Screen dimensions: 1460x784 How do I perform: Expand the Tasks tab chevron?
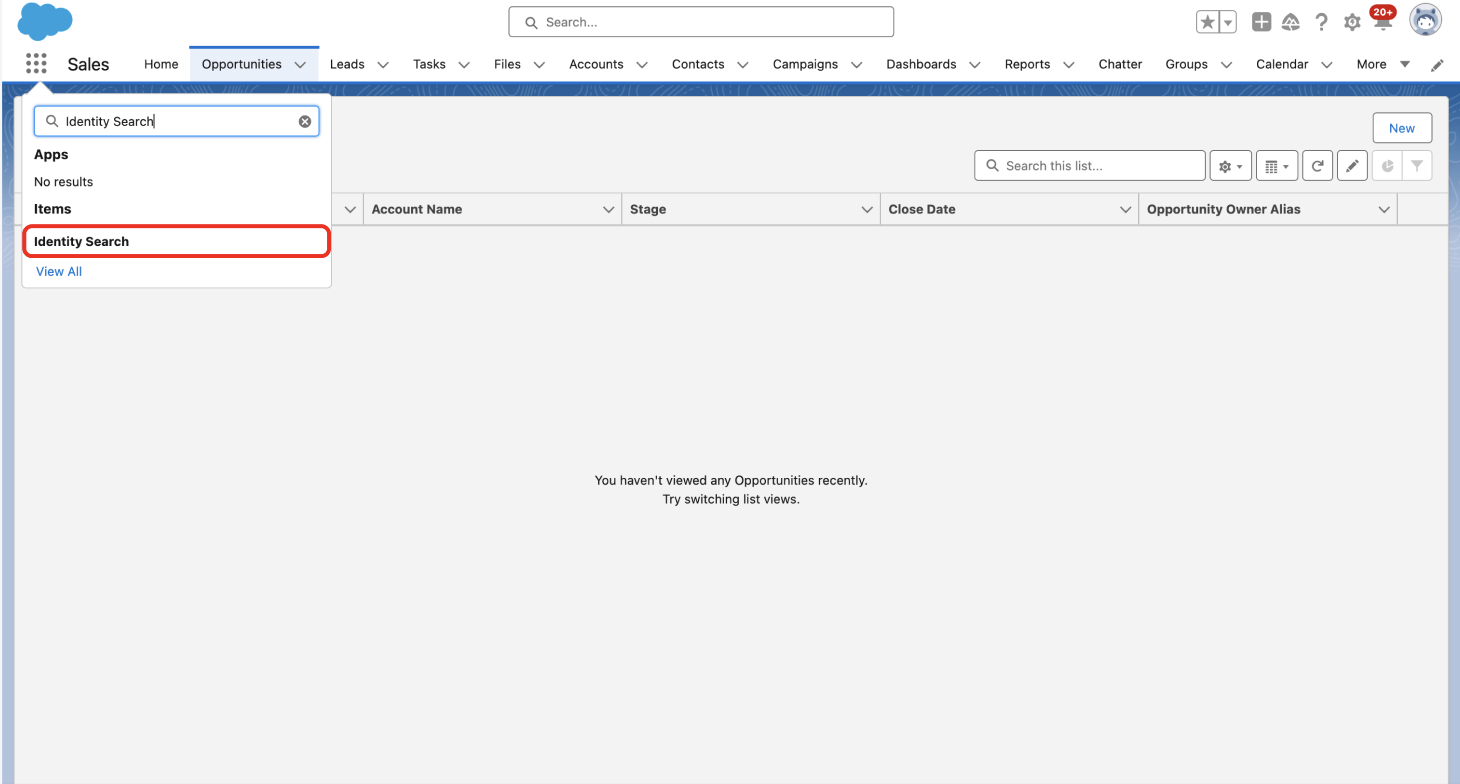pyautogui.click(x=464, y=65)
